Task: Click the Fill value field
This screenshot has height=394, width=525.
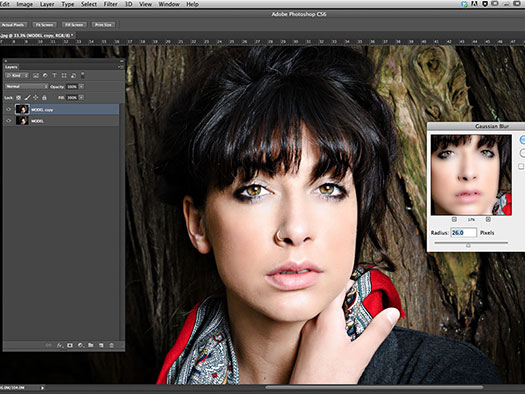Action: [x=72, y=98]
